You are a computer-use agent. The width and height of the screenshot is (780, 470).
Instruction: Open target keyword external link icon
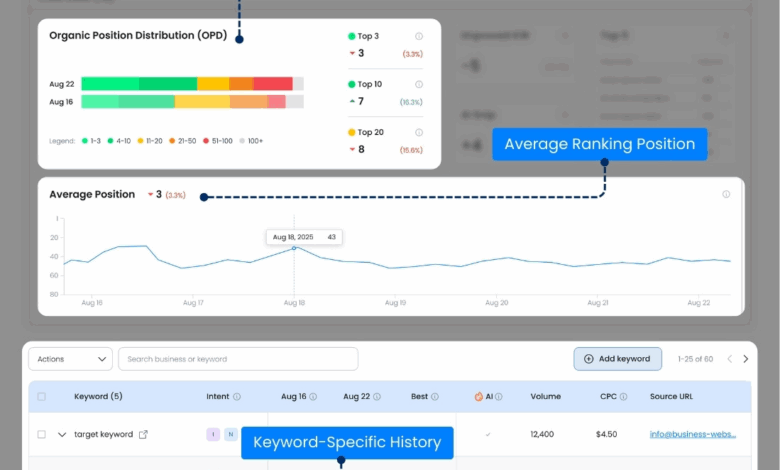click(143, 435)
